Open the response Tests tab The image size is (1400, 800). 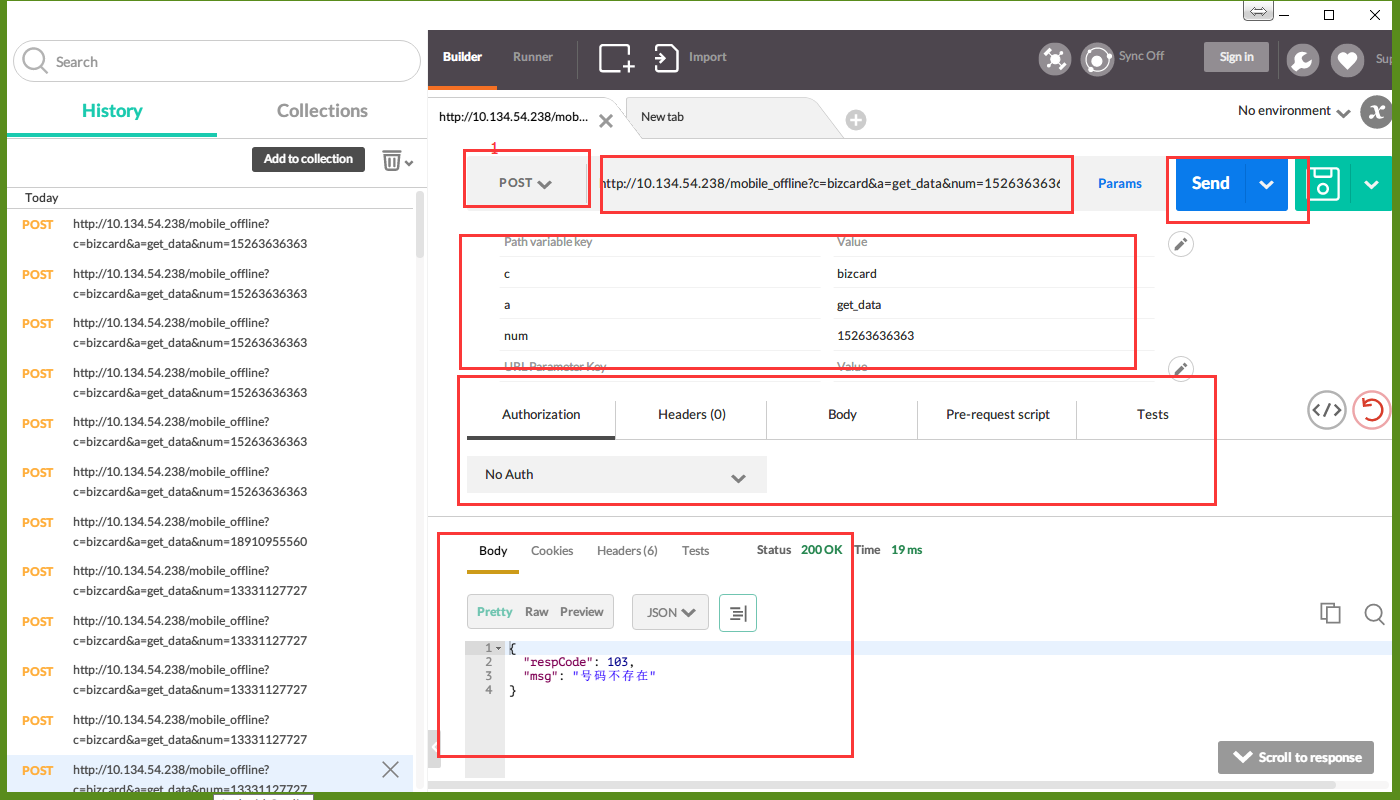(x=695, y=551)
